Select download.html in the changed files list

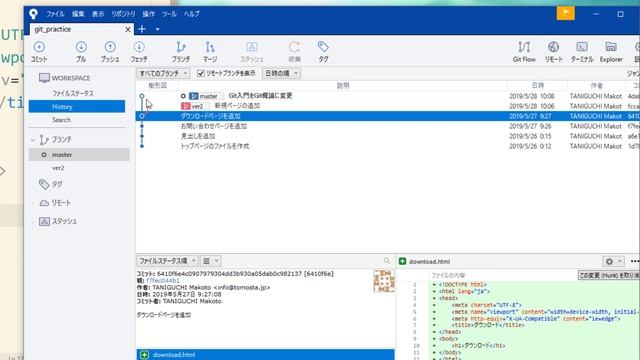pos(266,355)
